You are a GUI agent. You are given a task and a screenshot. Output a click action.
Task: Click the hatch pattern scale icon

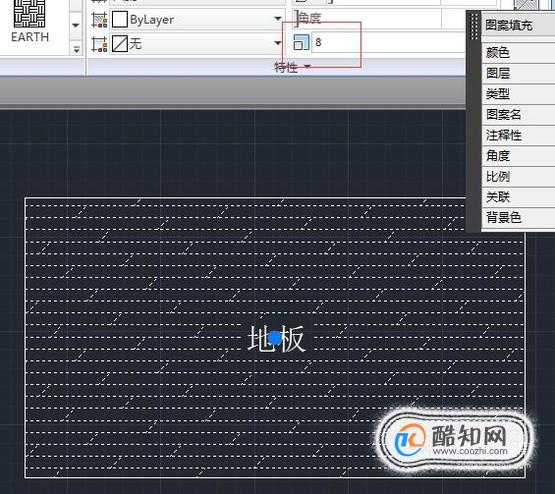302,42
